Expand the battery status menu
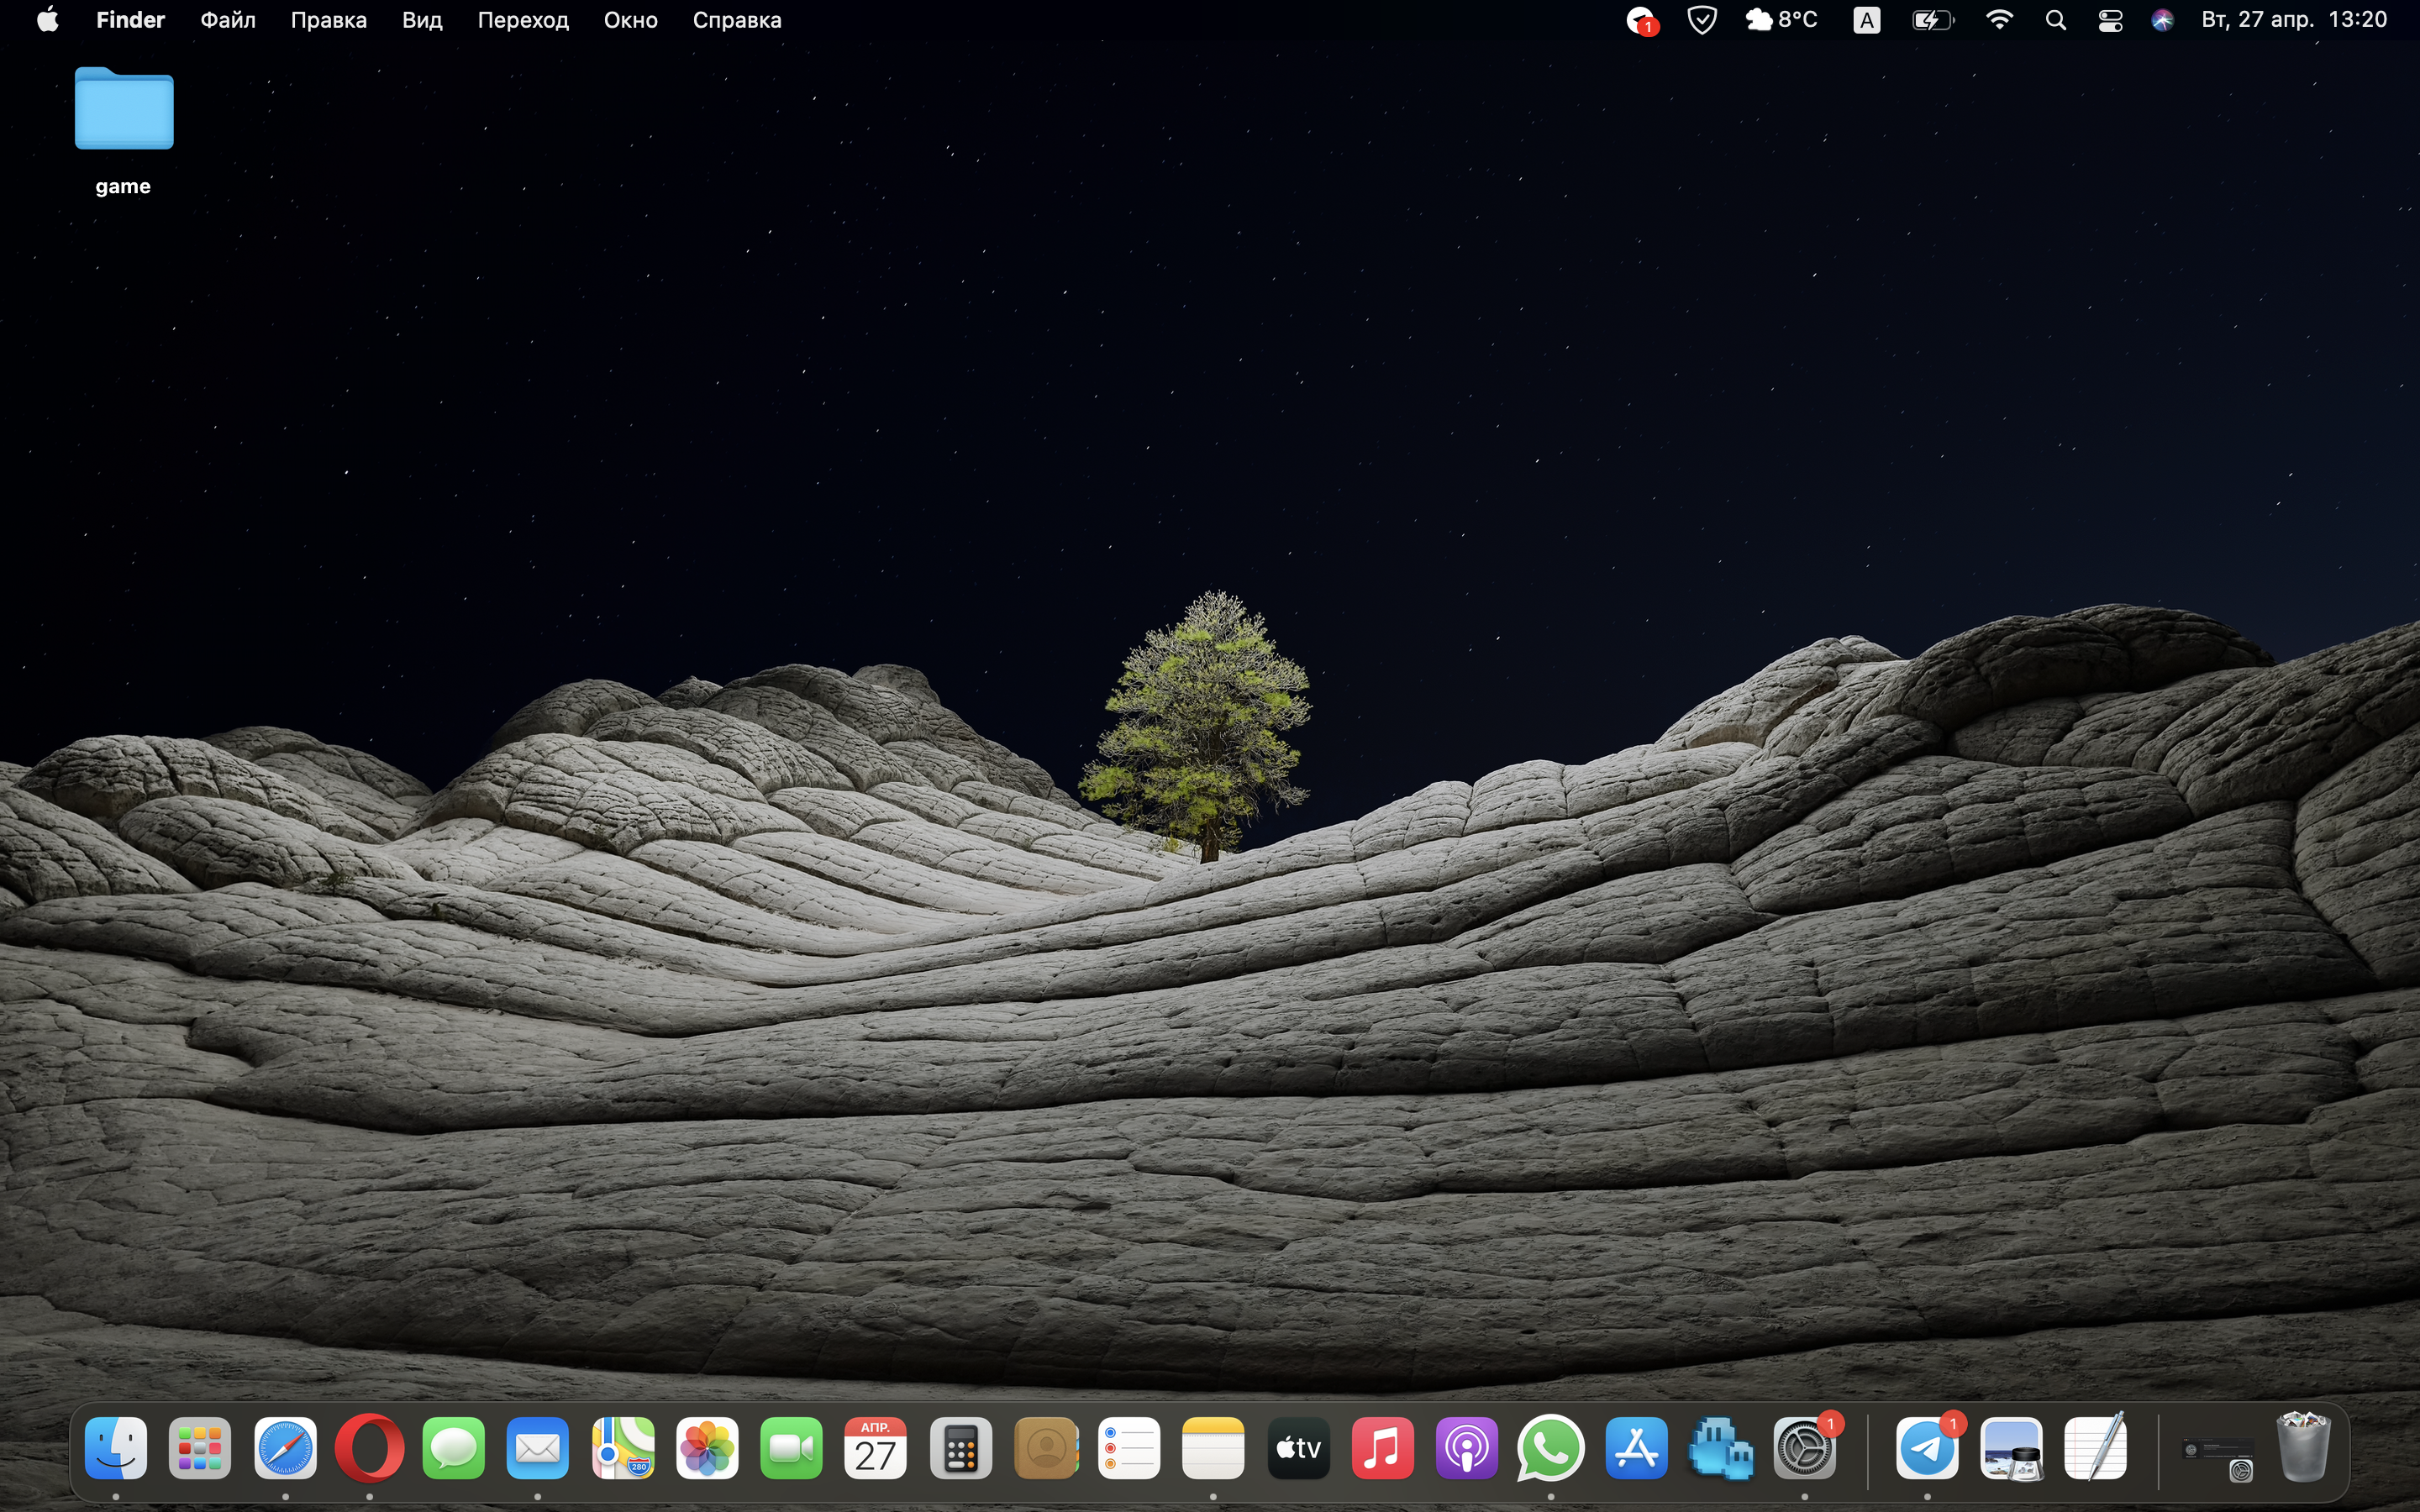The image size is (2420, 1512). point(1932,21)
